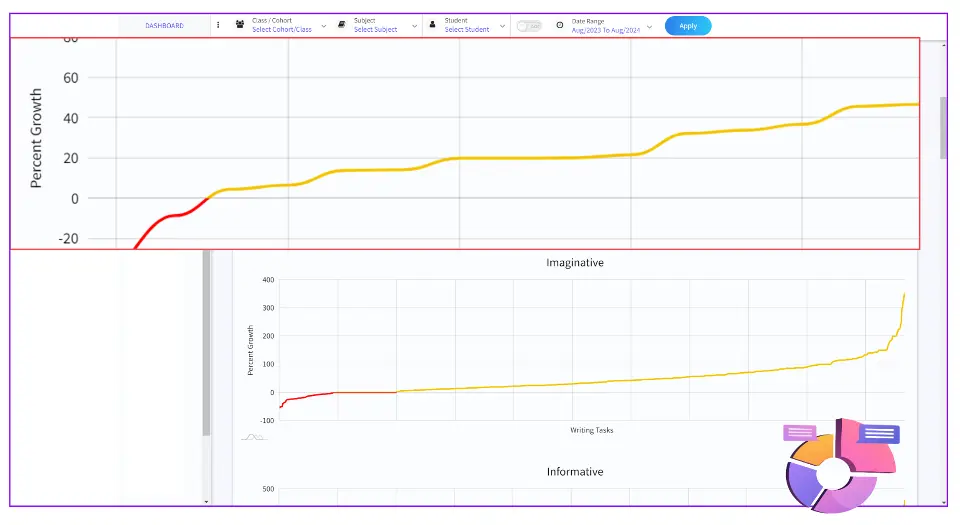
Task: Click the Select Subject link text
Action: pos(375,30)
